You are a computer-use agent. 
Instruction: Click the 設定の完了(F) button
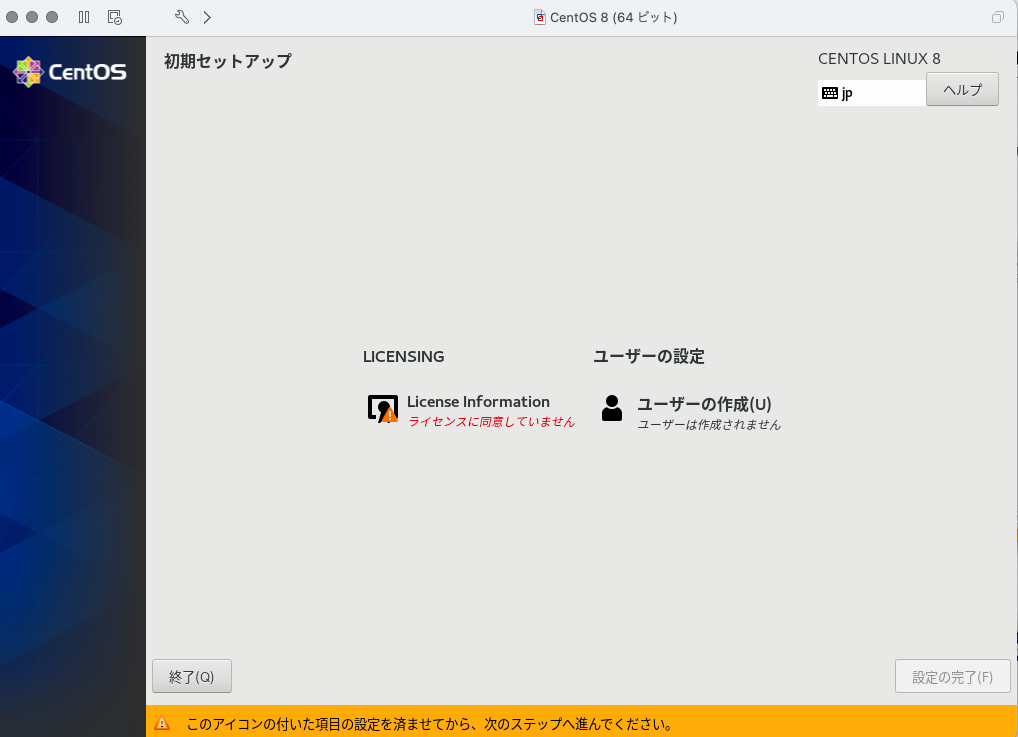952,676
